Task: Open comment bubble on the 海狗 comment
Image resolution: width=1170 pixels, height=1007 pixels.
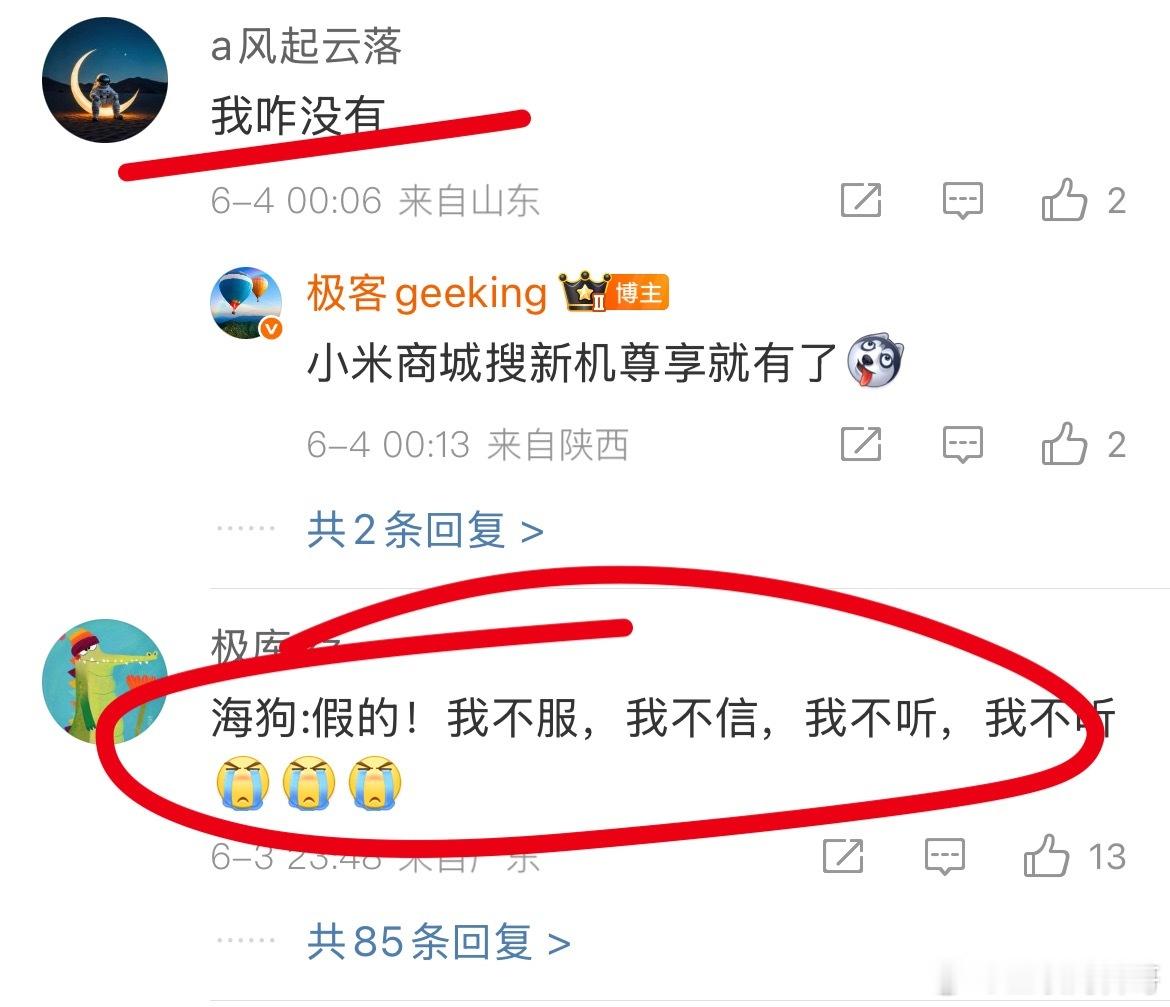Action: click(945, 856)
